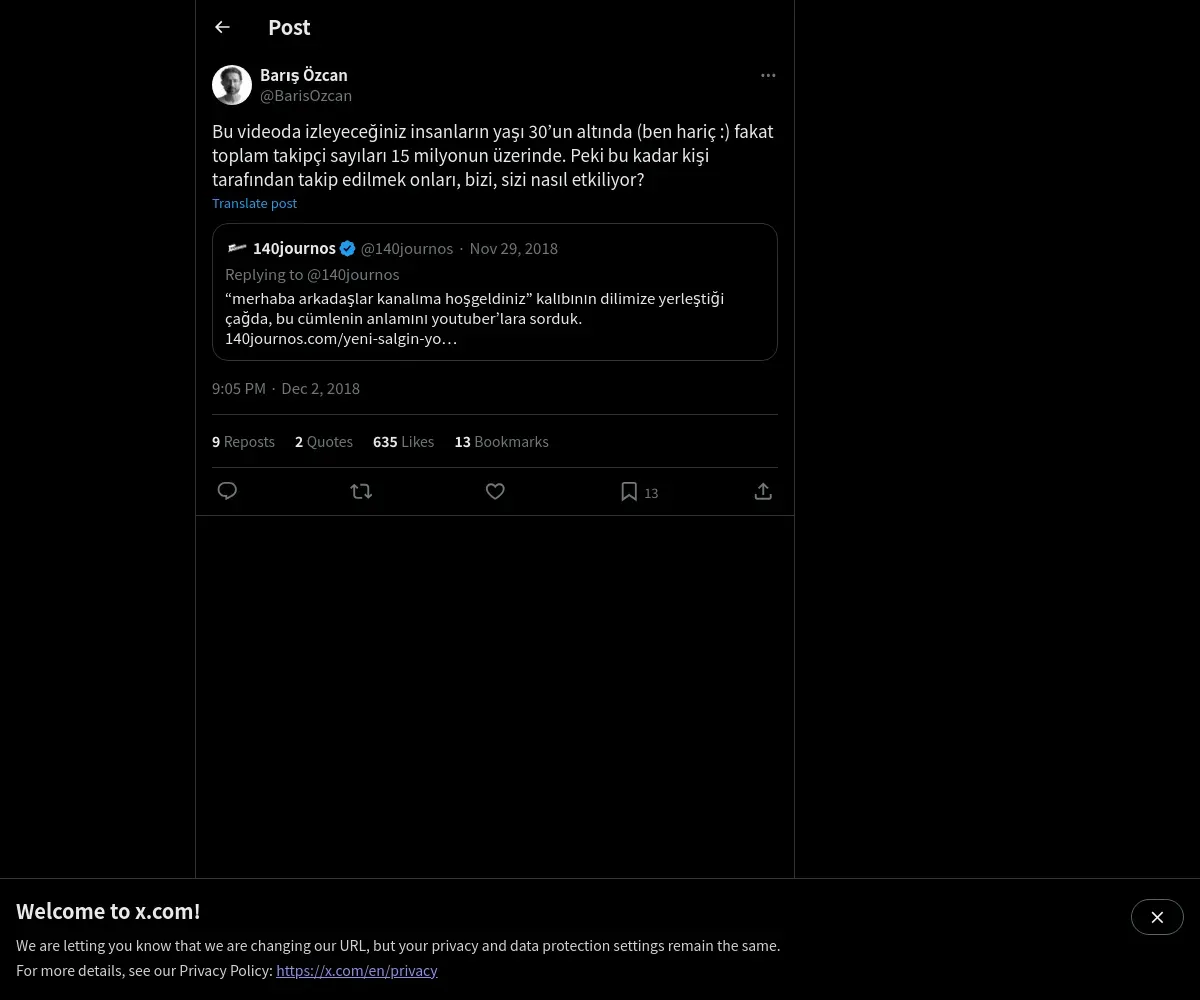
Task: Open the x.com privacy policy link
Action: (357, 970)
